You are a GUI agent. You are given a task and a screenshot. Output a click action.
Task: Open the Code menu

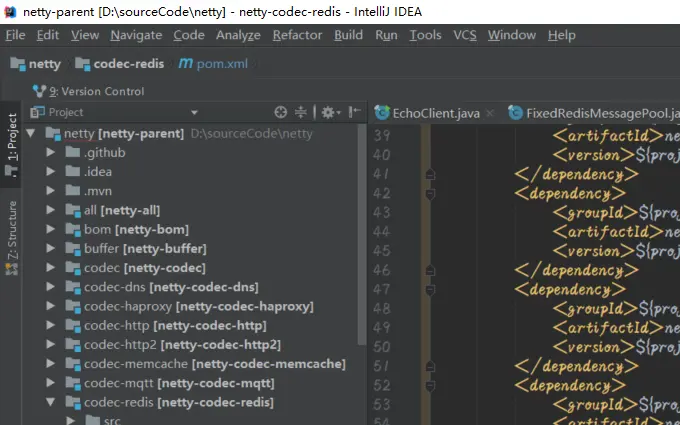tap(189, 35)
